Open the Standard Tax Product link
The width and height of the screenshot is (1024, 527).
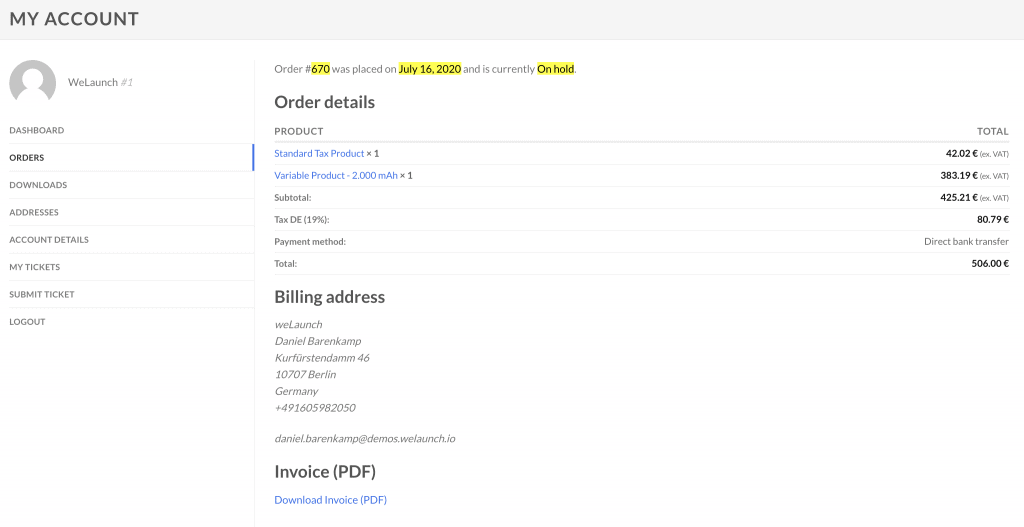pyautogui.click(x=319, y=153)
